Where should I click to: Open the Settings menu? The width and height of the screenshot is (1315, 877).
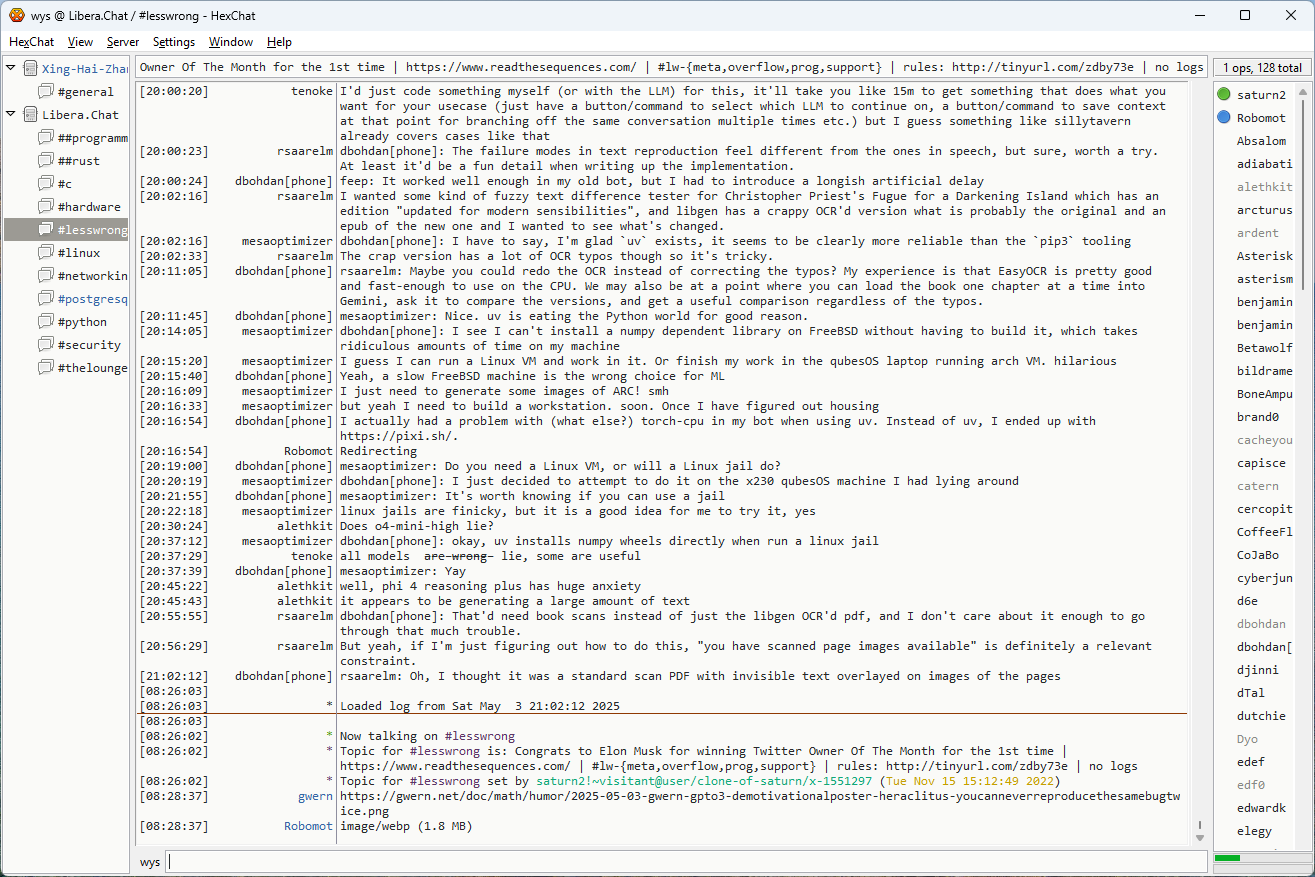[x=174, y=42]
